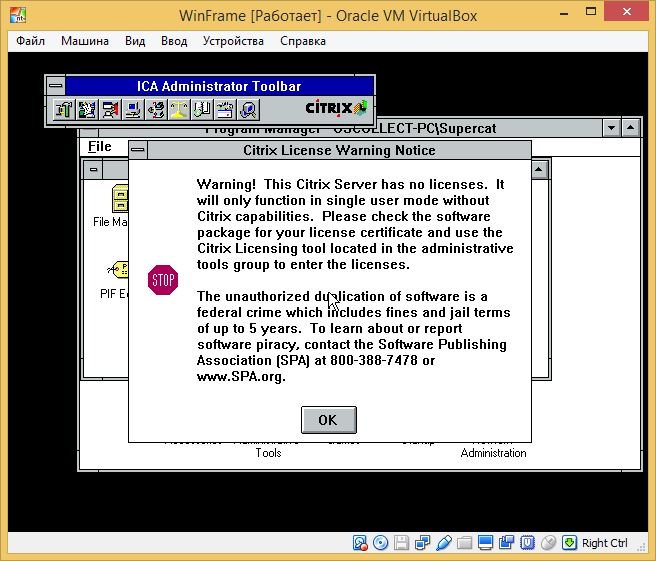Click the mouse integration status icon

(x=548, y=543)
